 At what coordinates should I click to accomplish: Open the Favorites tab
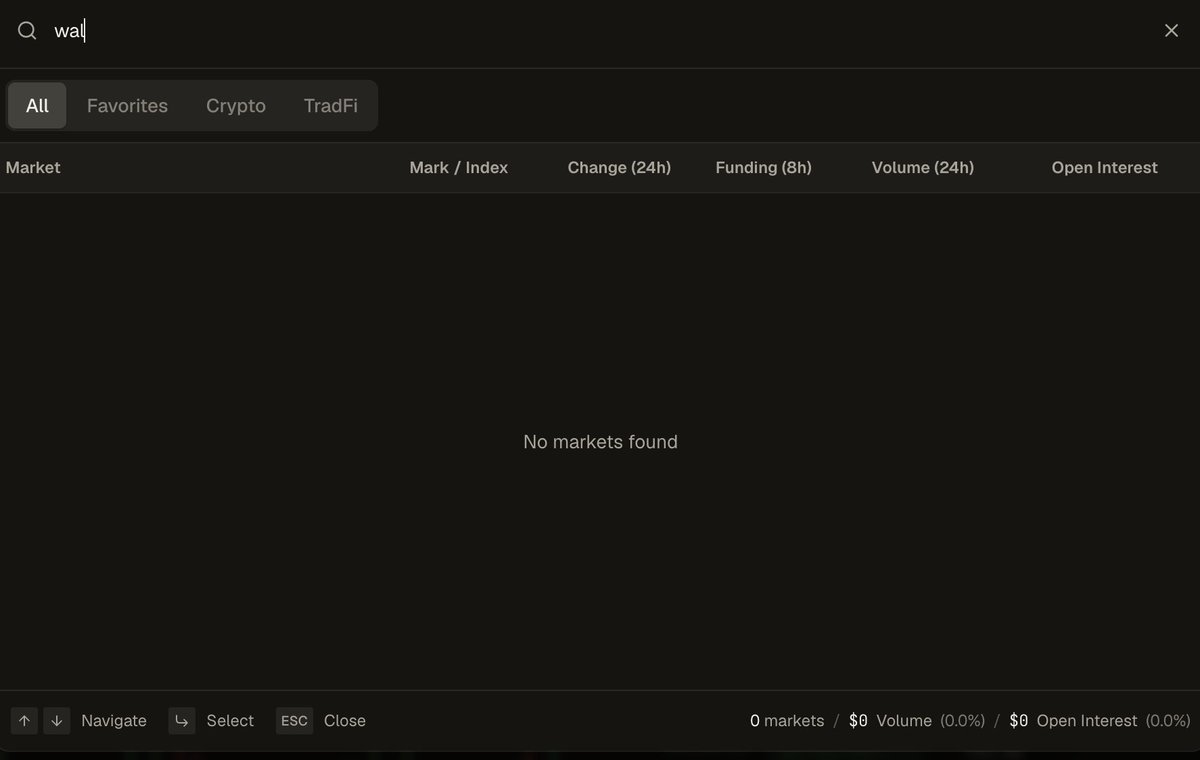[x=127, y=106]
